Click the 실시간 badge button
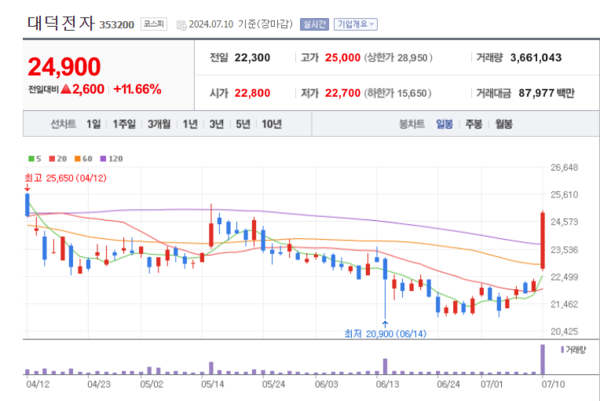Screen dimensions: 600x401 (x=314, y=24)
